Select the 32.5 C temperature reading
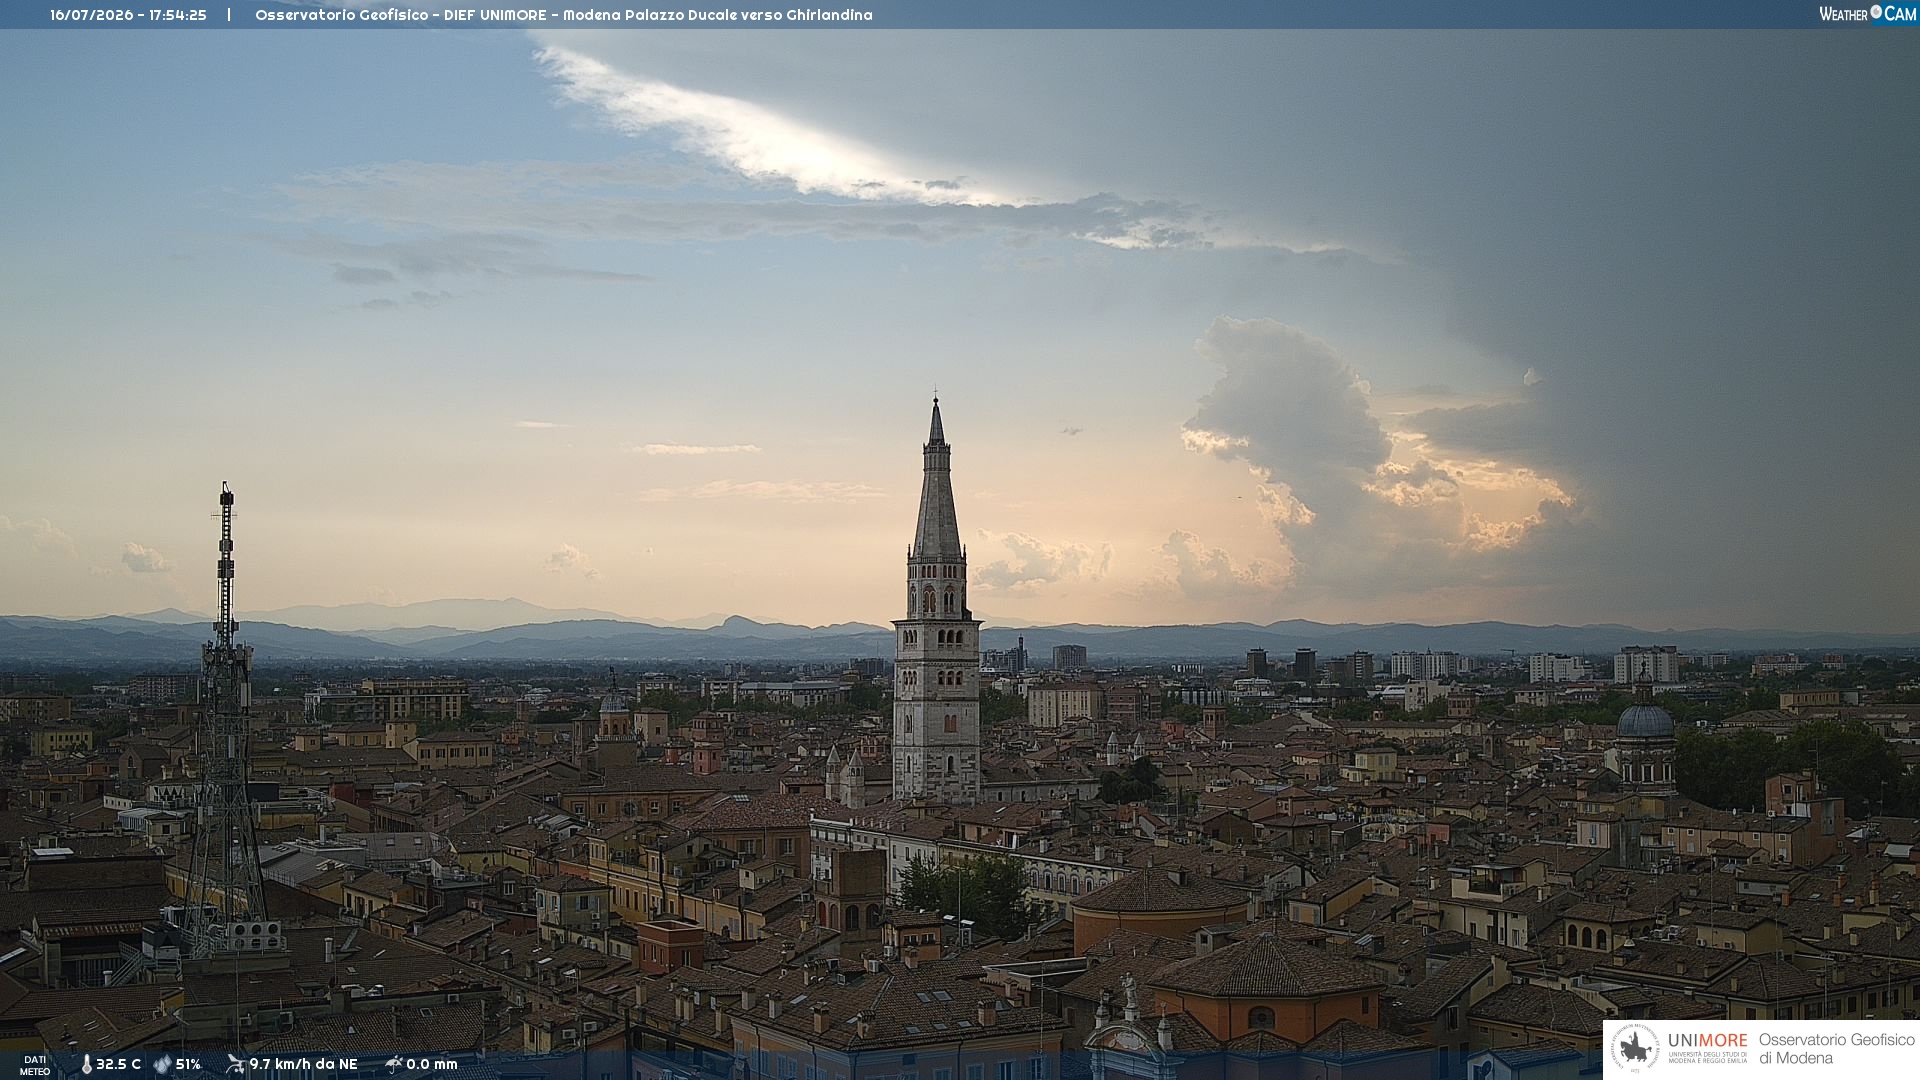Image resolution: width=1920 pixels, height=1080 pixels. tap(118, 1064)
